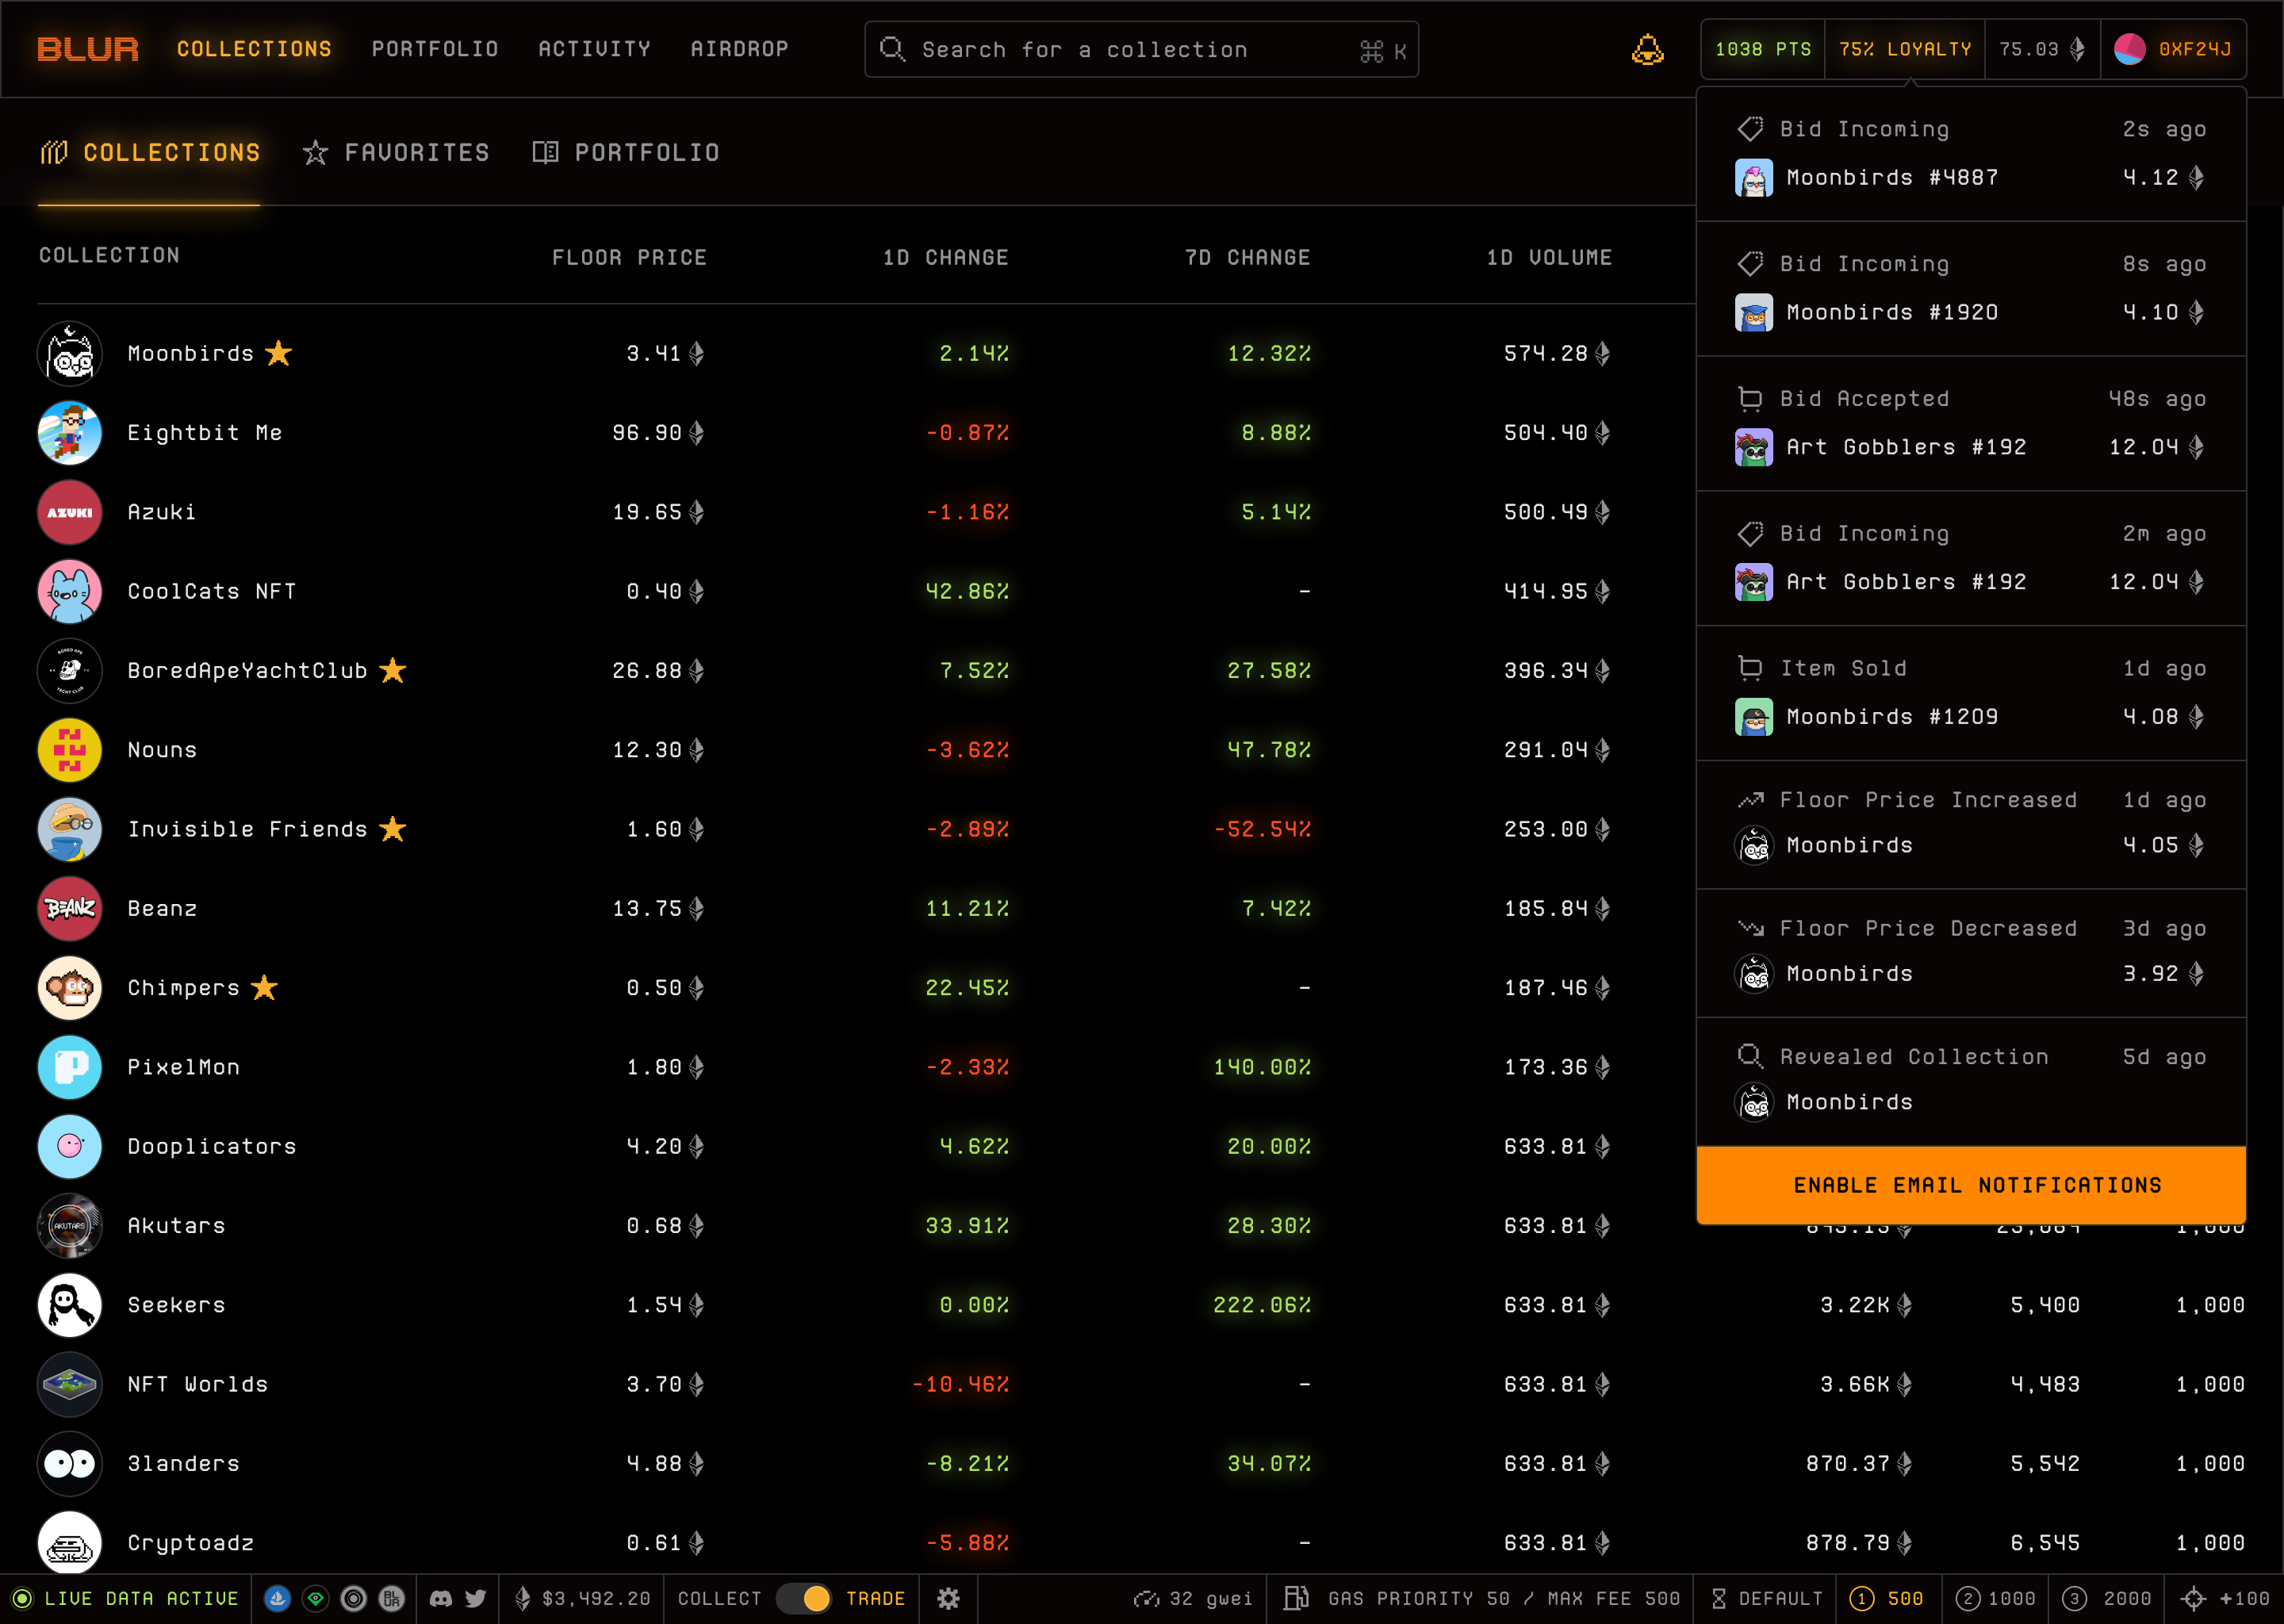
Task: Select gas preset 1 with 500
Action: point(1887,1598)
